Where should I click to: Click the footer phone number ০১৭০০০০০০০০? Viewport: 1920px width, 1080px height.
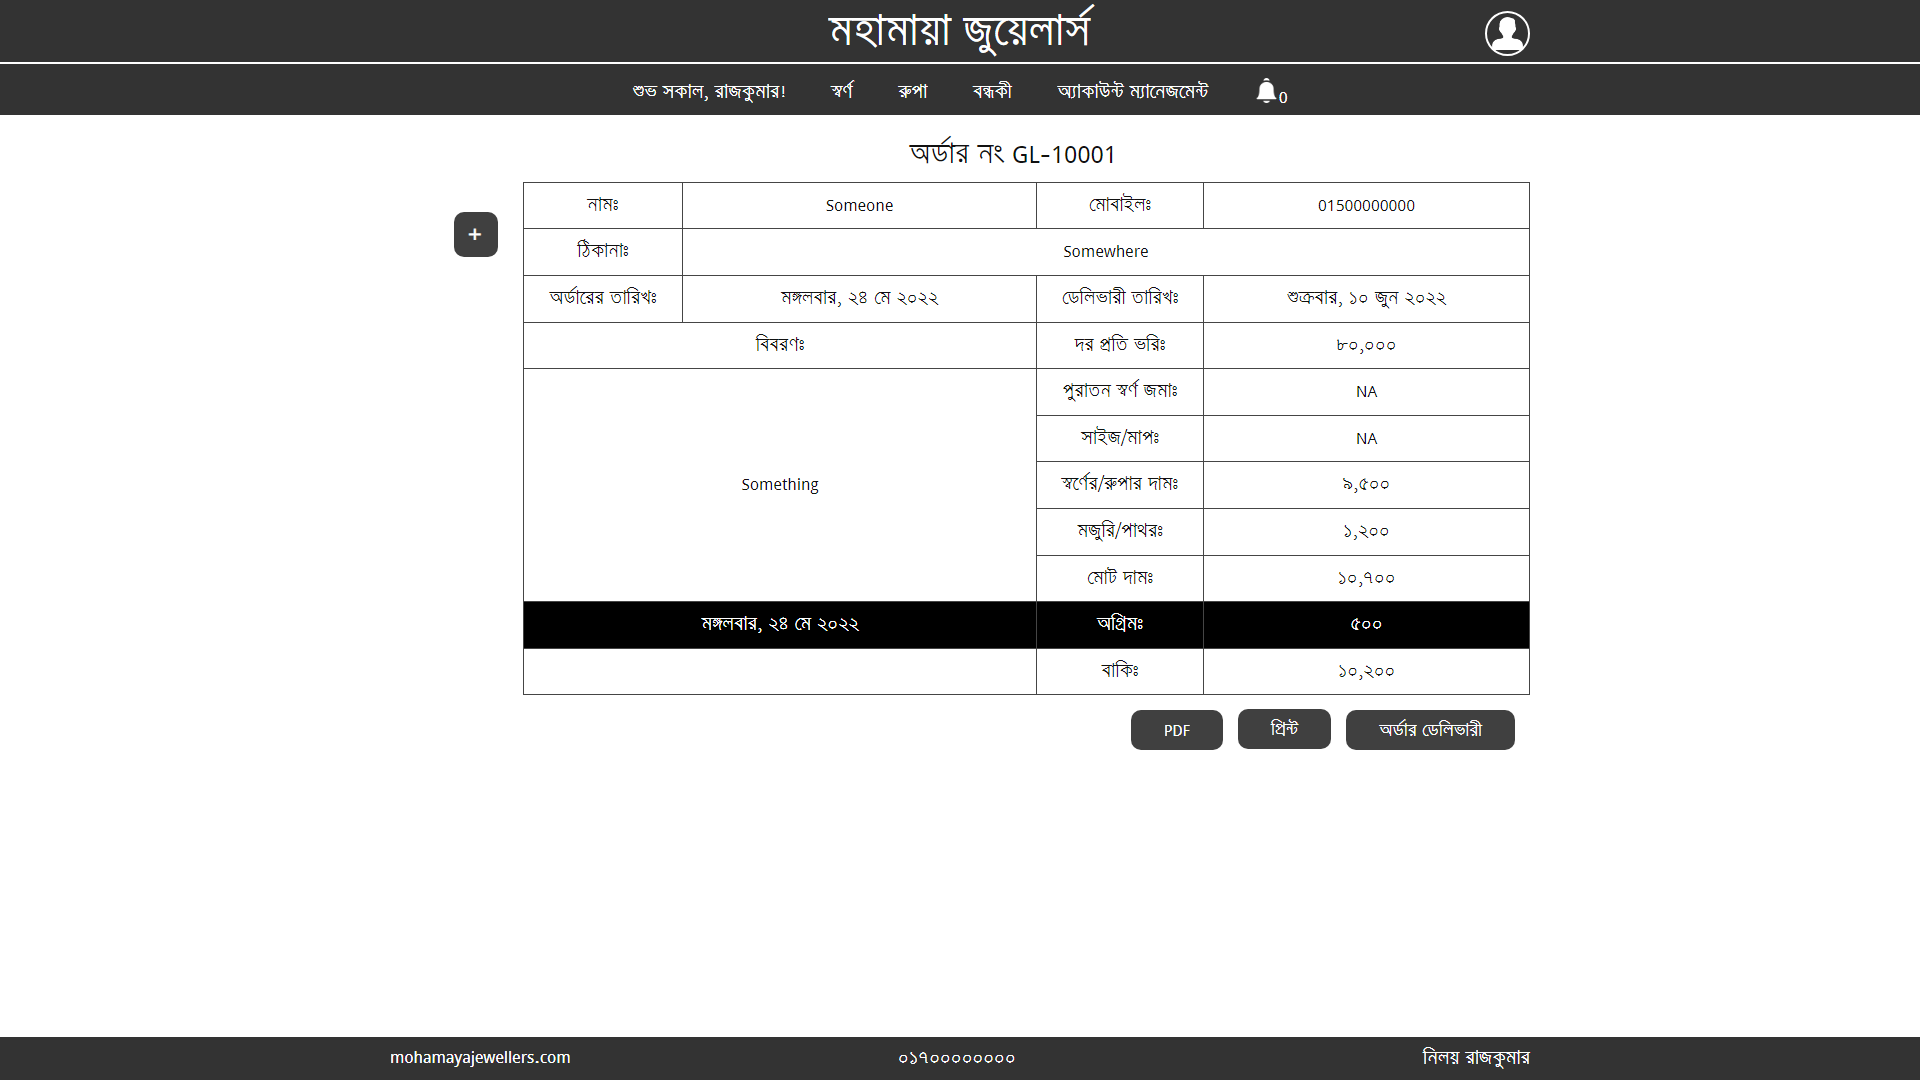[956, 1057]
